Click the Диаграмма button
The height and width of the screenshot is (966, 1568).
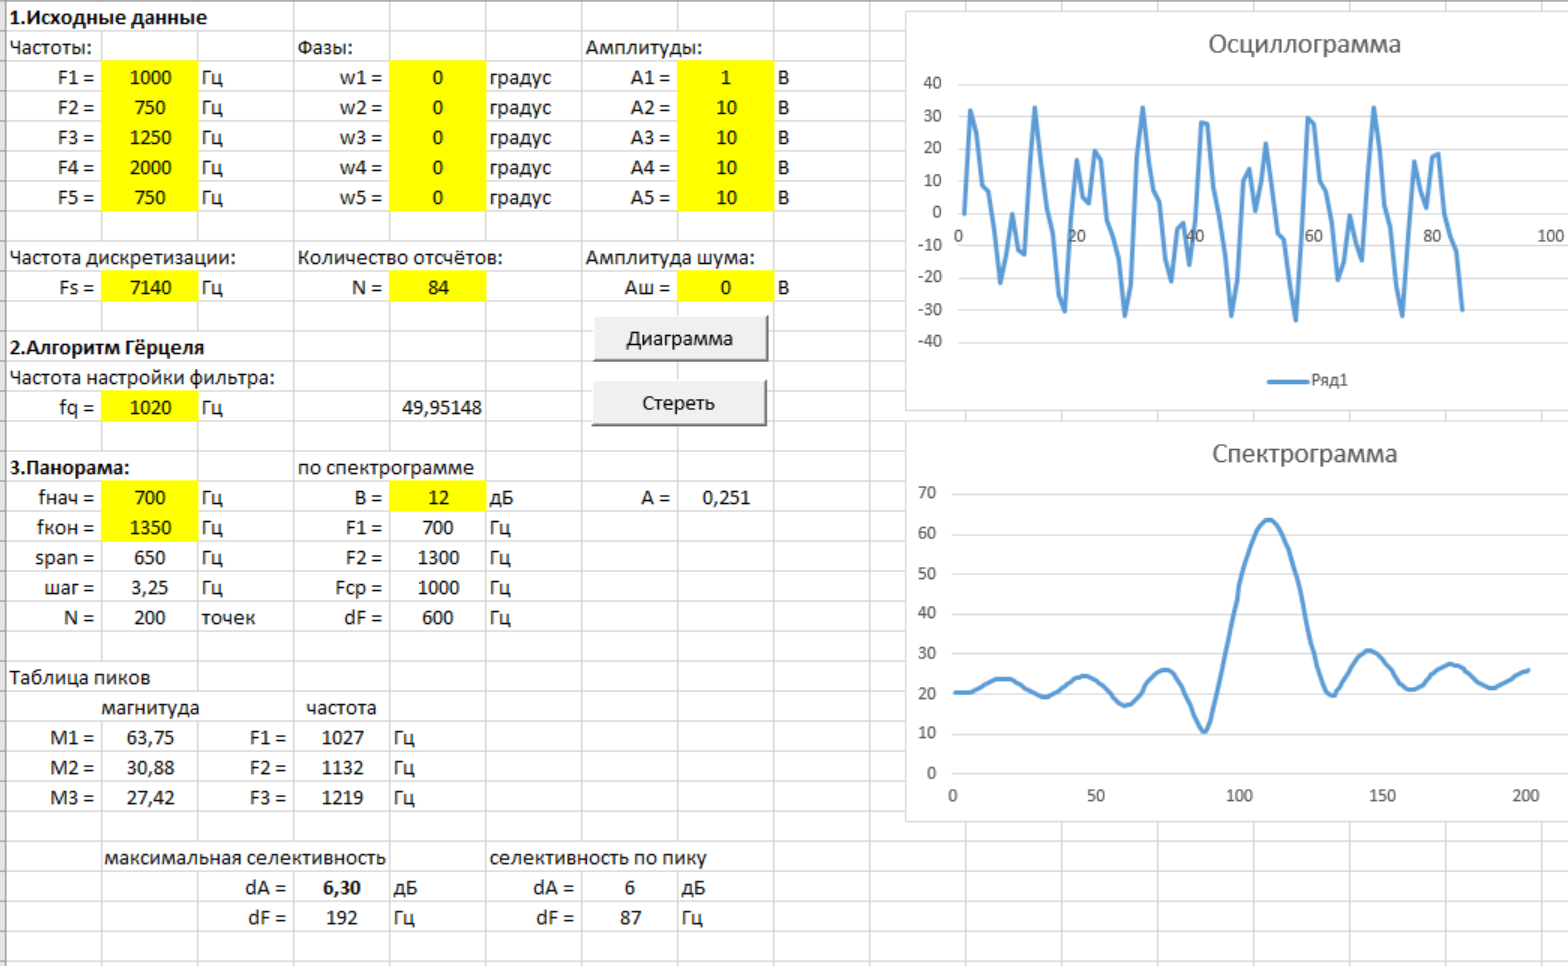point(680,339)
